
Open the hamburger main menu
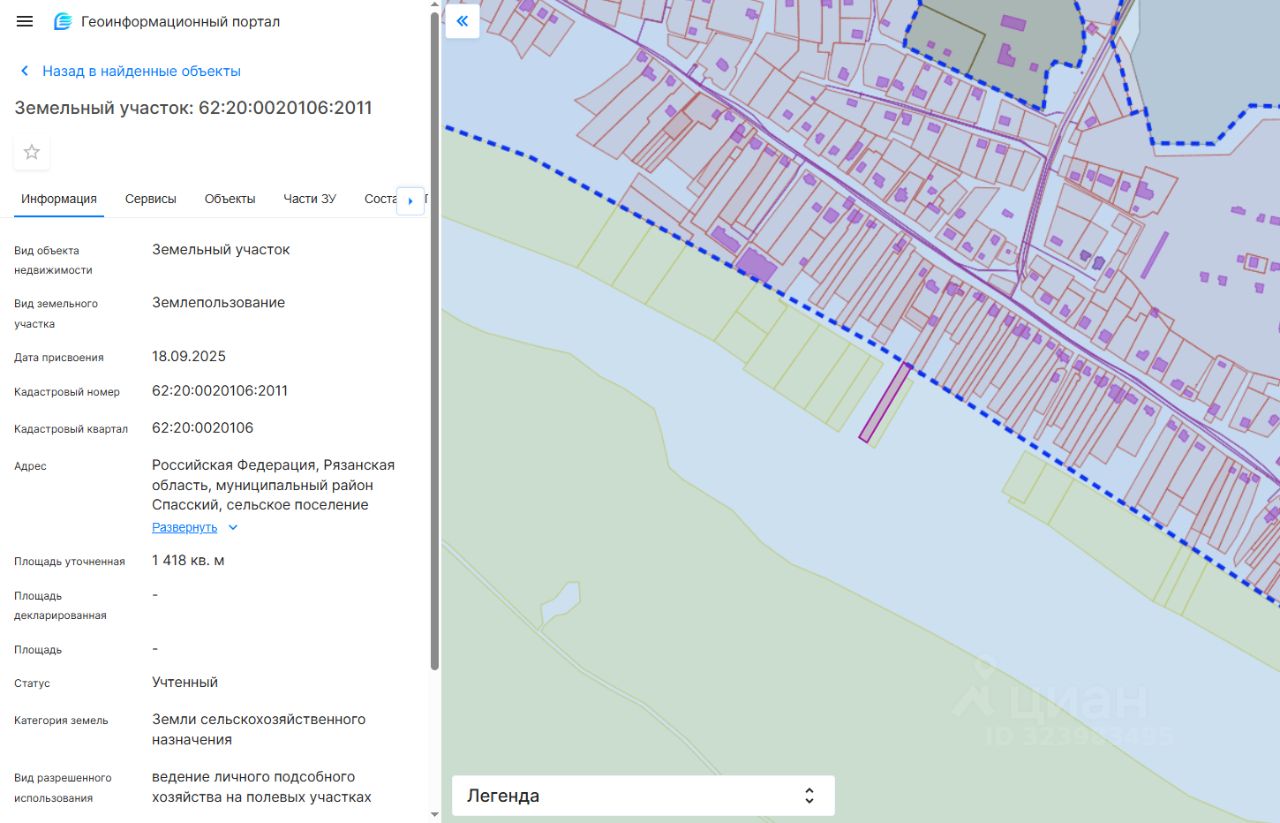(x=25, y=21)
